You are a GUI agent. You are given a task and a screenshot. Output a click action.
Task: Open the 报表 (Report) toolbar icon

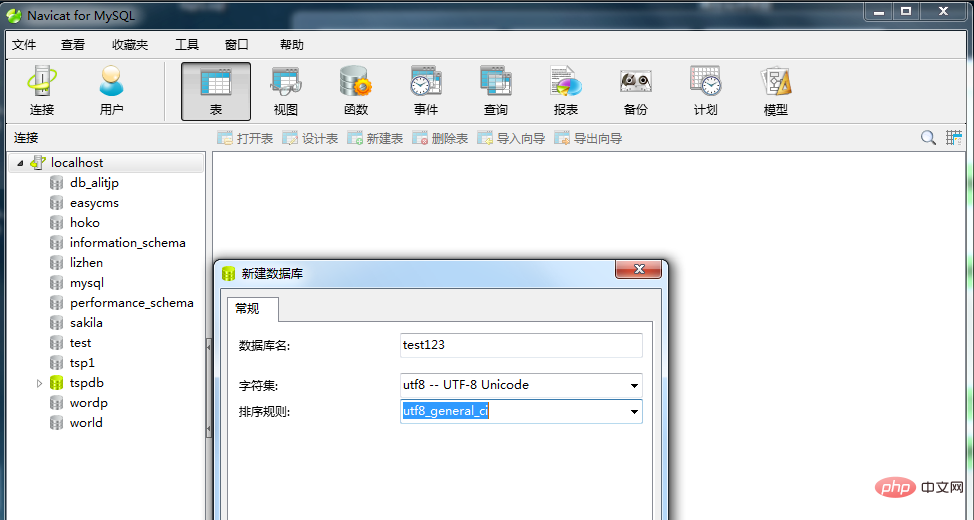tap(566, 91)
